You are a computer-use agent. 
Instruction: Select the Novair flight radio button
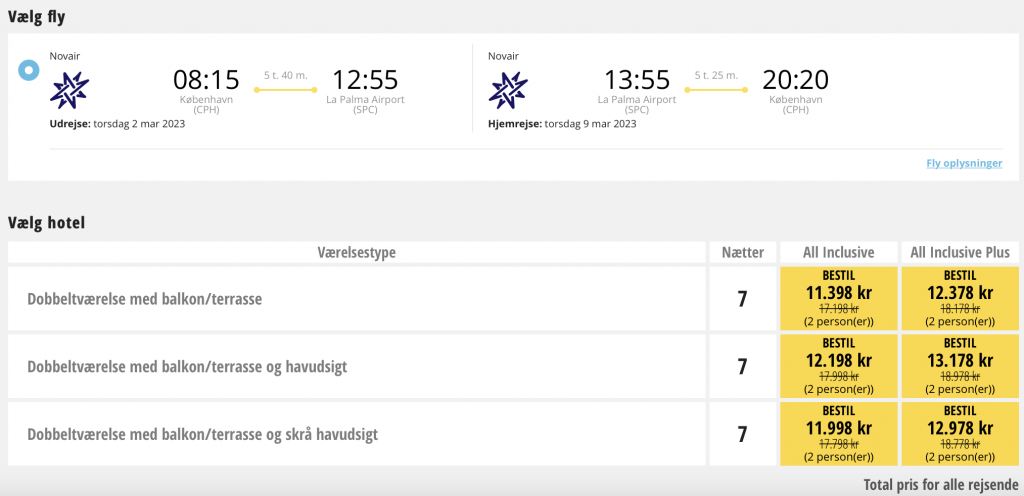point(29,70)
